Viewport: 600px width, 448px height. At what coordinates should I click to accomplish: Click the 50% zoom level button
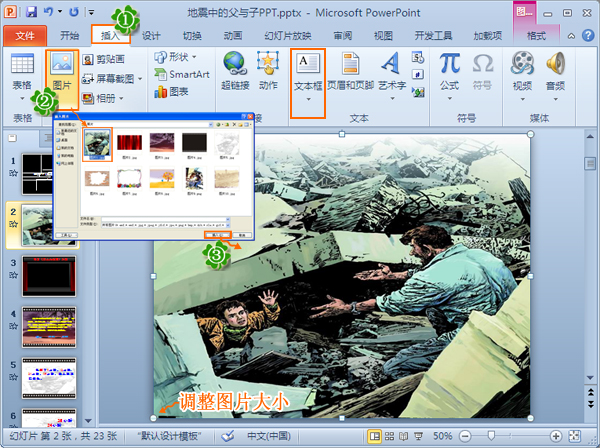tap(442, 436)
